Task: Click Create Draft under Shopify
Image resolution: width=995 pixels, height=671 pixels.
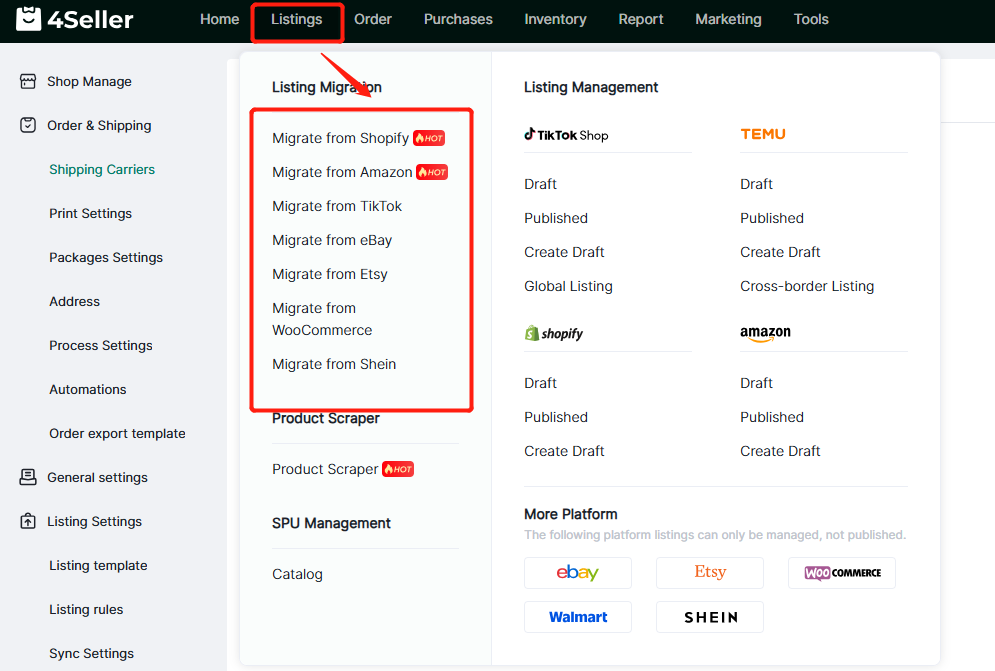Action: tap(564, 451)
